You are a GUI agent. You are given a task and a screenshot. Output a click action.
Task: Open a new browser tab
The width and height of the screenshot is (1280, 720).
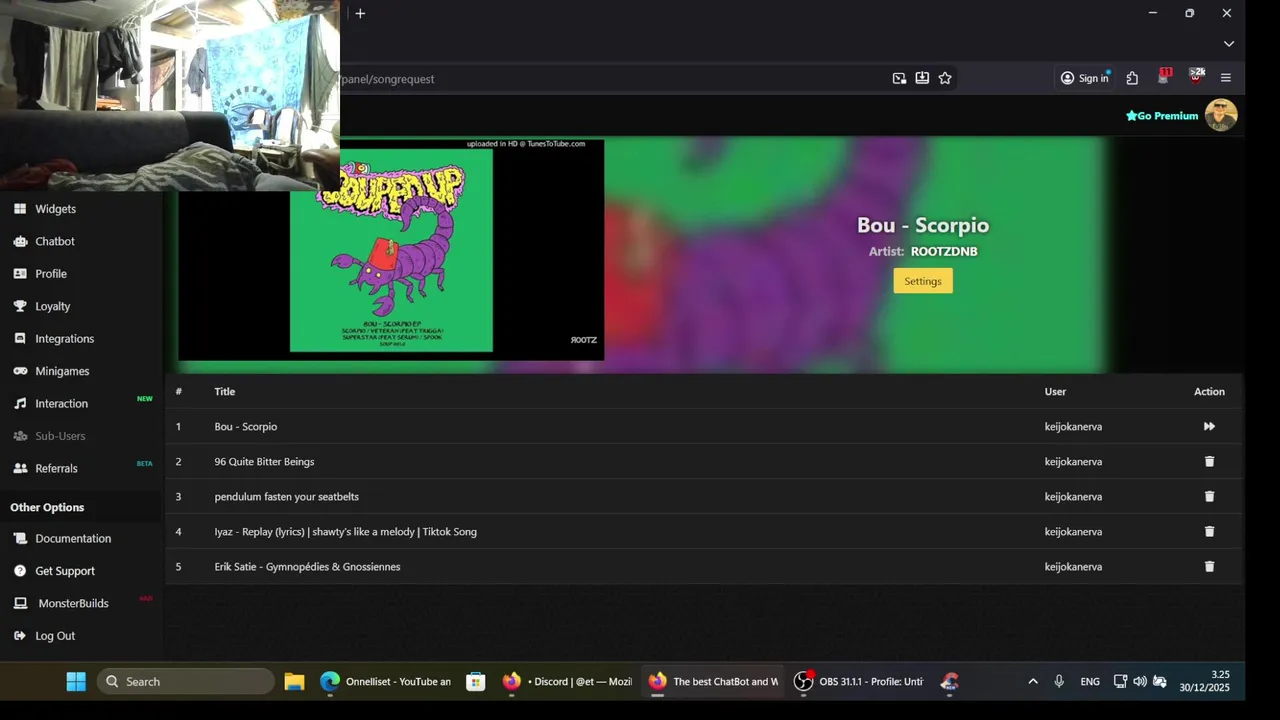click(360, 13)
